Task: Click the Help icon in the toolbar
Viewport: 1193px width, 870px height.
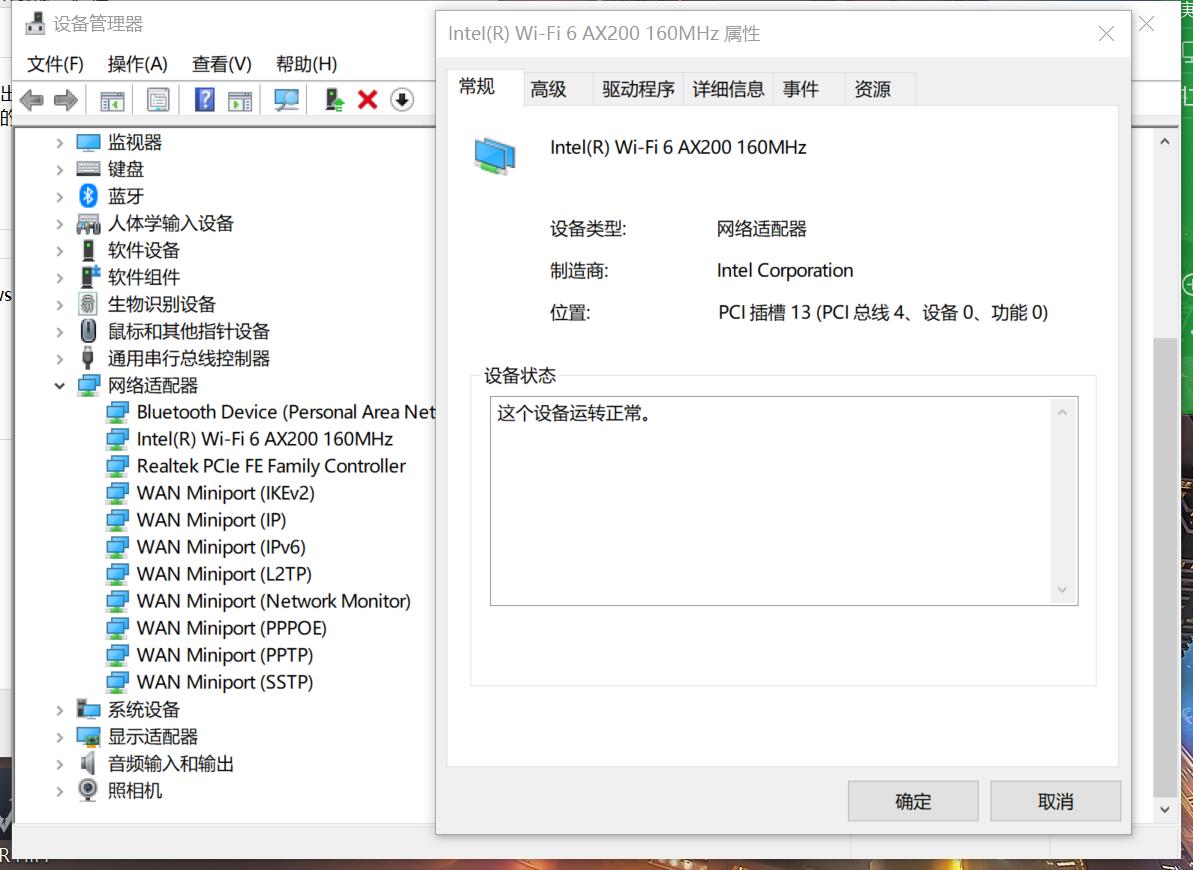Action: click(x=203, y=99)
